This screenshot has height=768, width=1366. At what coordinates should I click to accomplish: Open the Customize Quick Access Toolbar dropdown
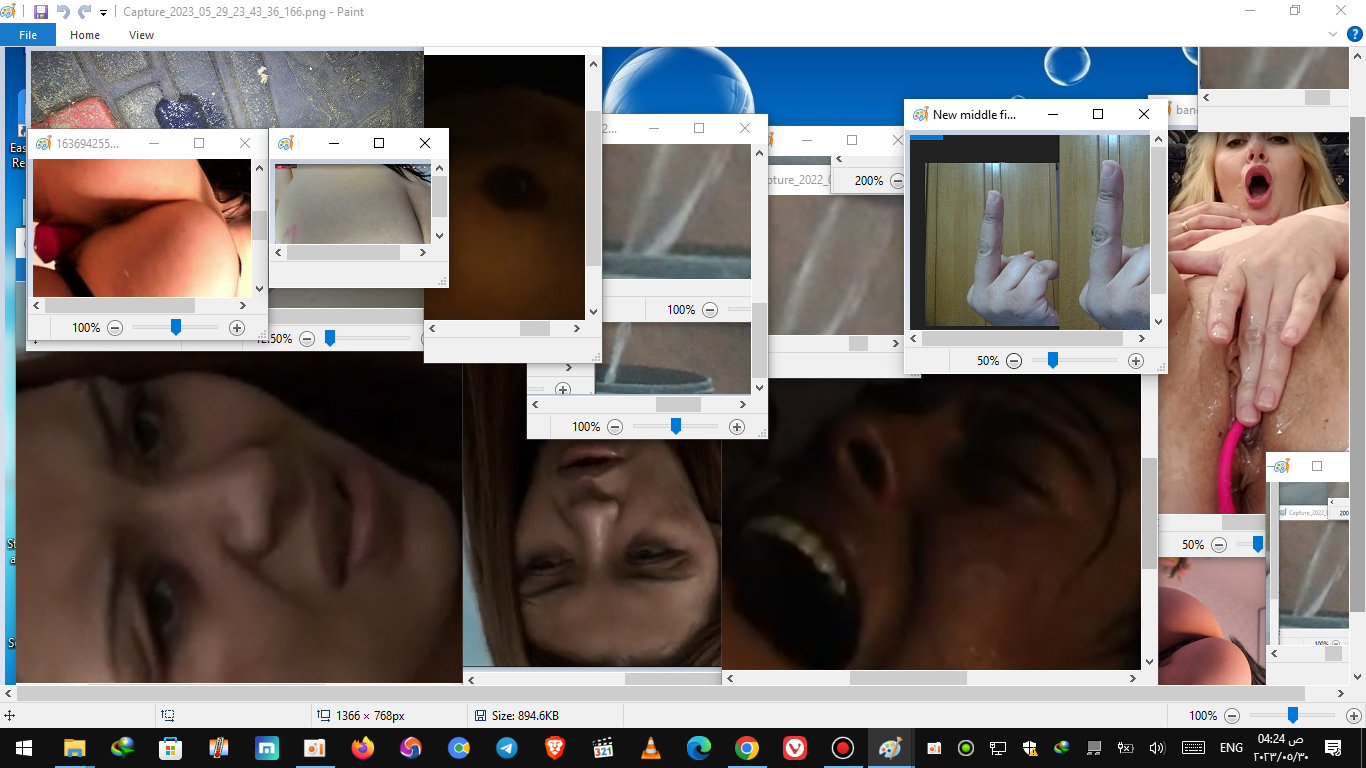tap(103, 13)
